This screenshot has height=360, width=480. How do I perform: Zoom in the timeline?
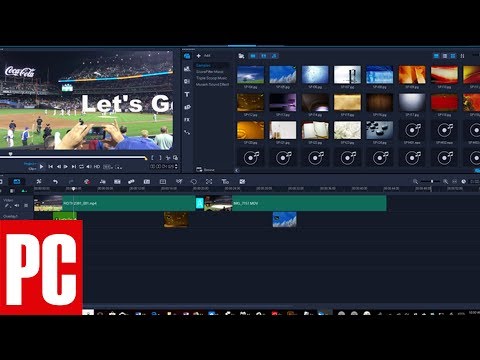coord(445,181)
